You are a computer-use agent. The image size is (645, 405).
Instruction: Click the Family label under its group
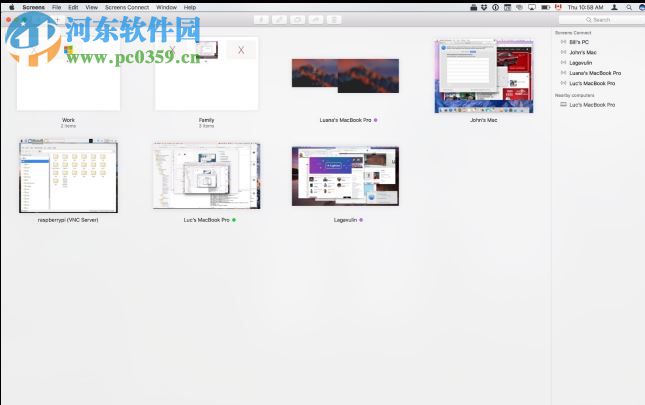[x=206, y=120]
